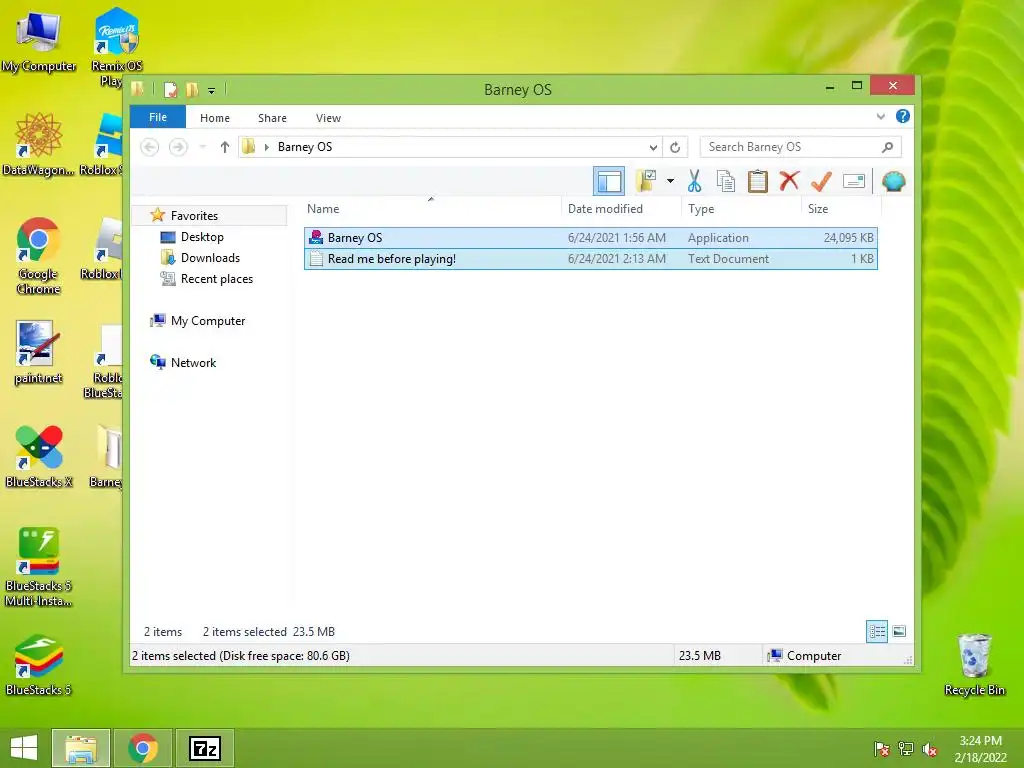The height and width of the screenshot is (768, 1024).
Task: Copy selected files with copy icon
Action: click(x=726, y=181)
